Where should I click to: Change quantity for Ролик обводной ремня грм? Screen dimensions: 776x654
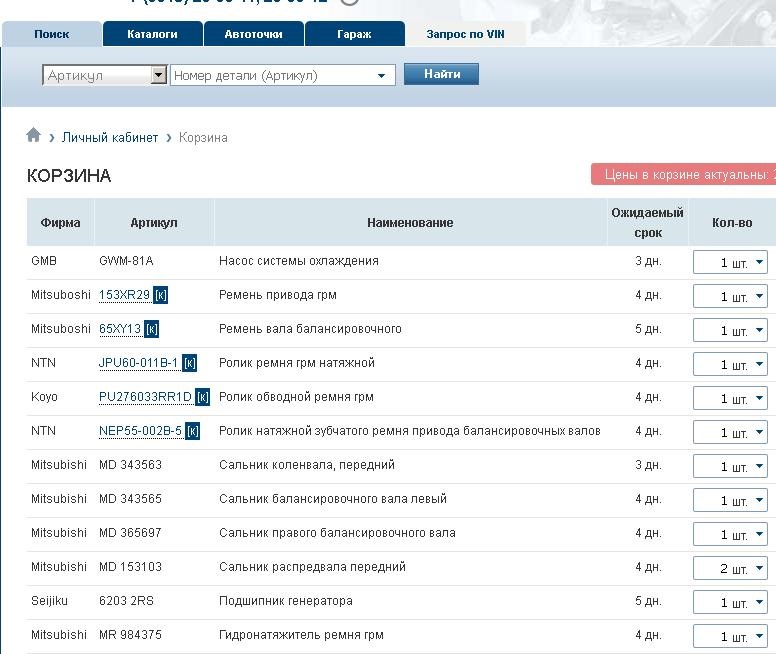[730, 398]
